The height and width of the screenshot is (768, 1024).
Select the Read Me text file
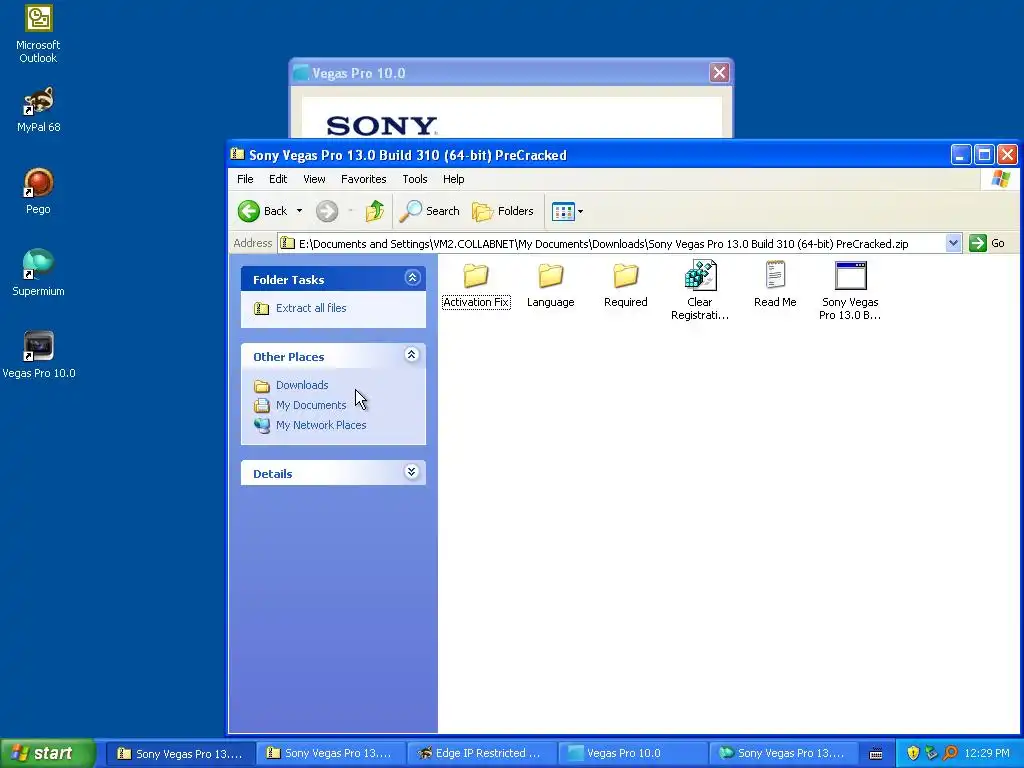(775, 285)
